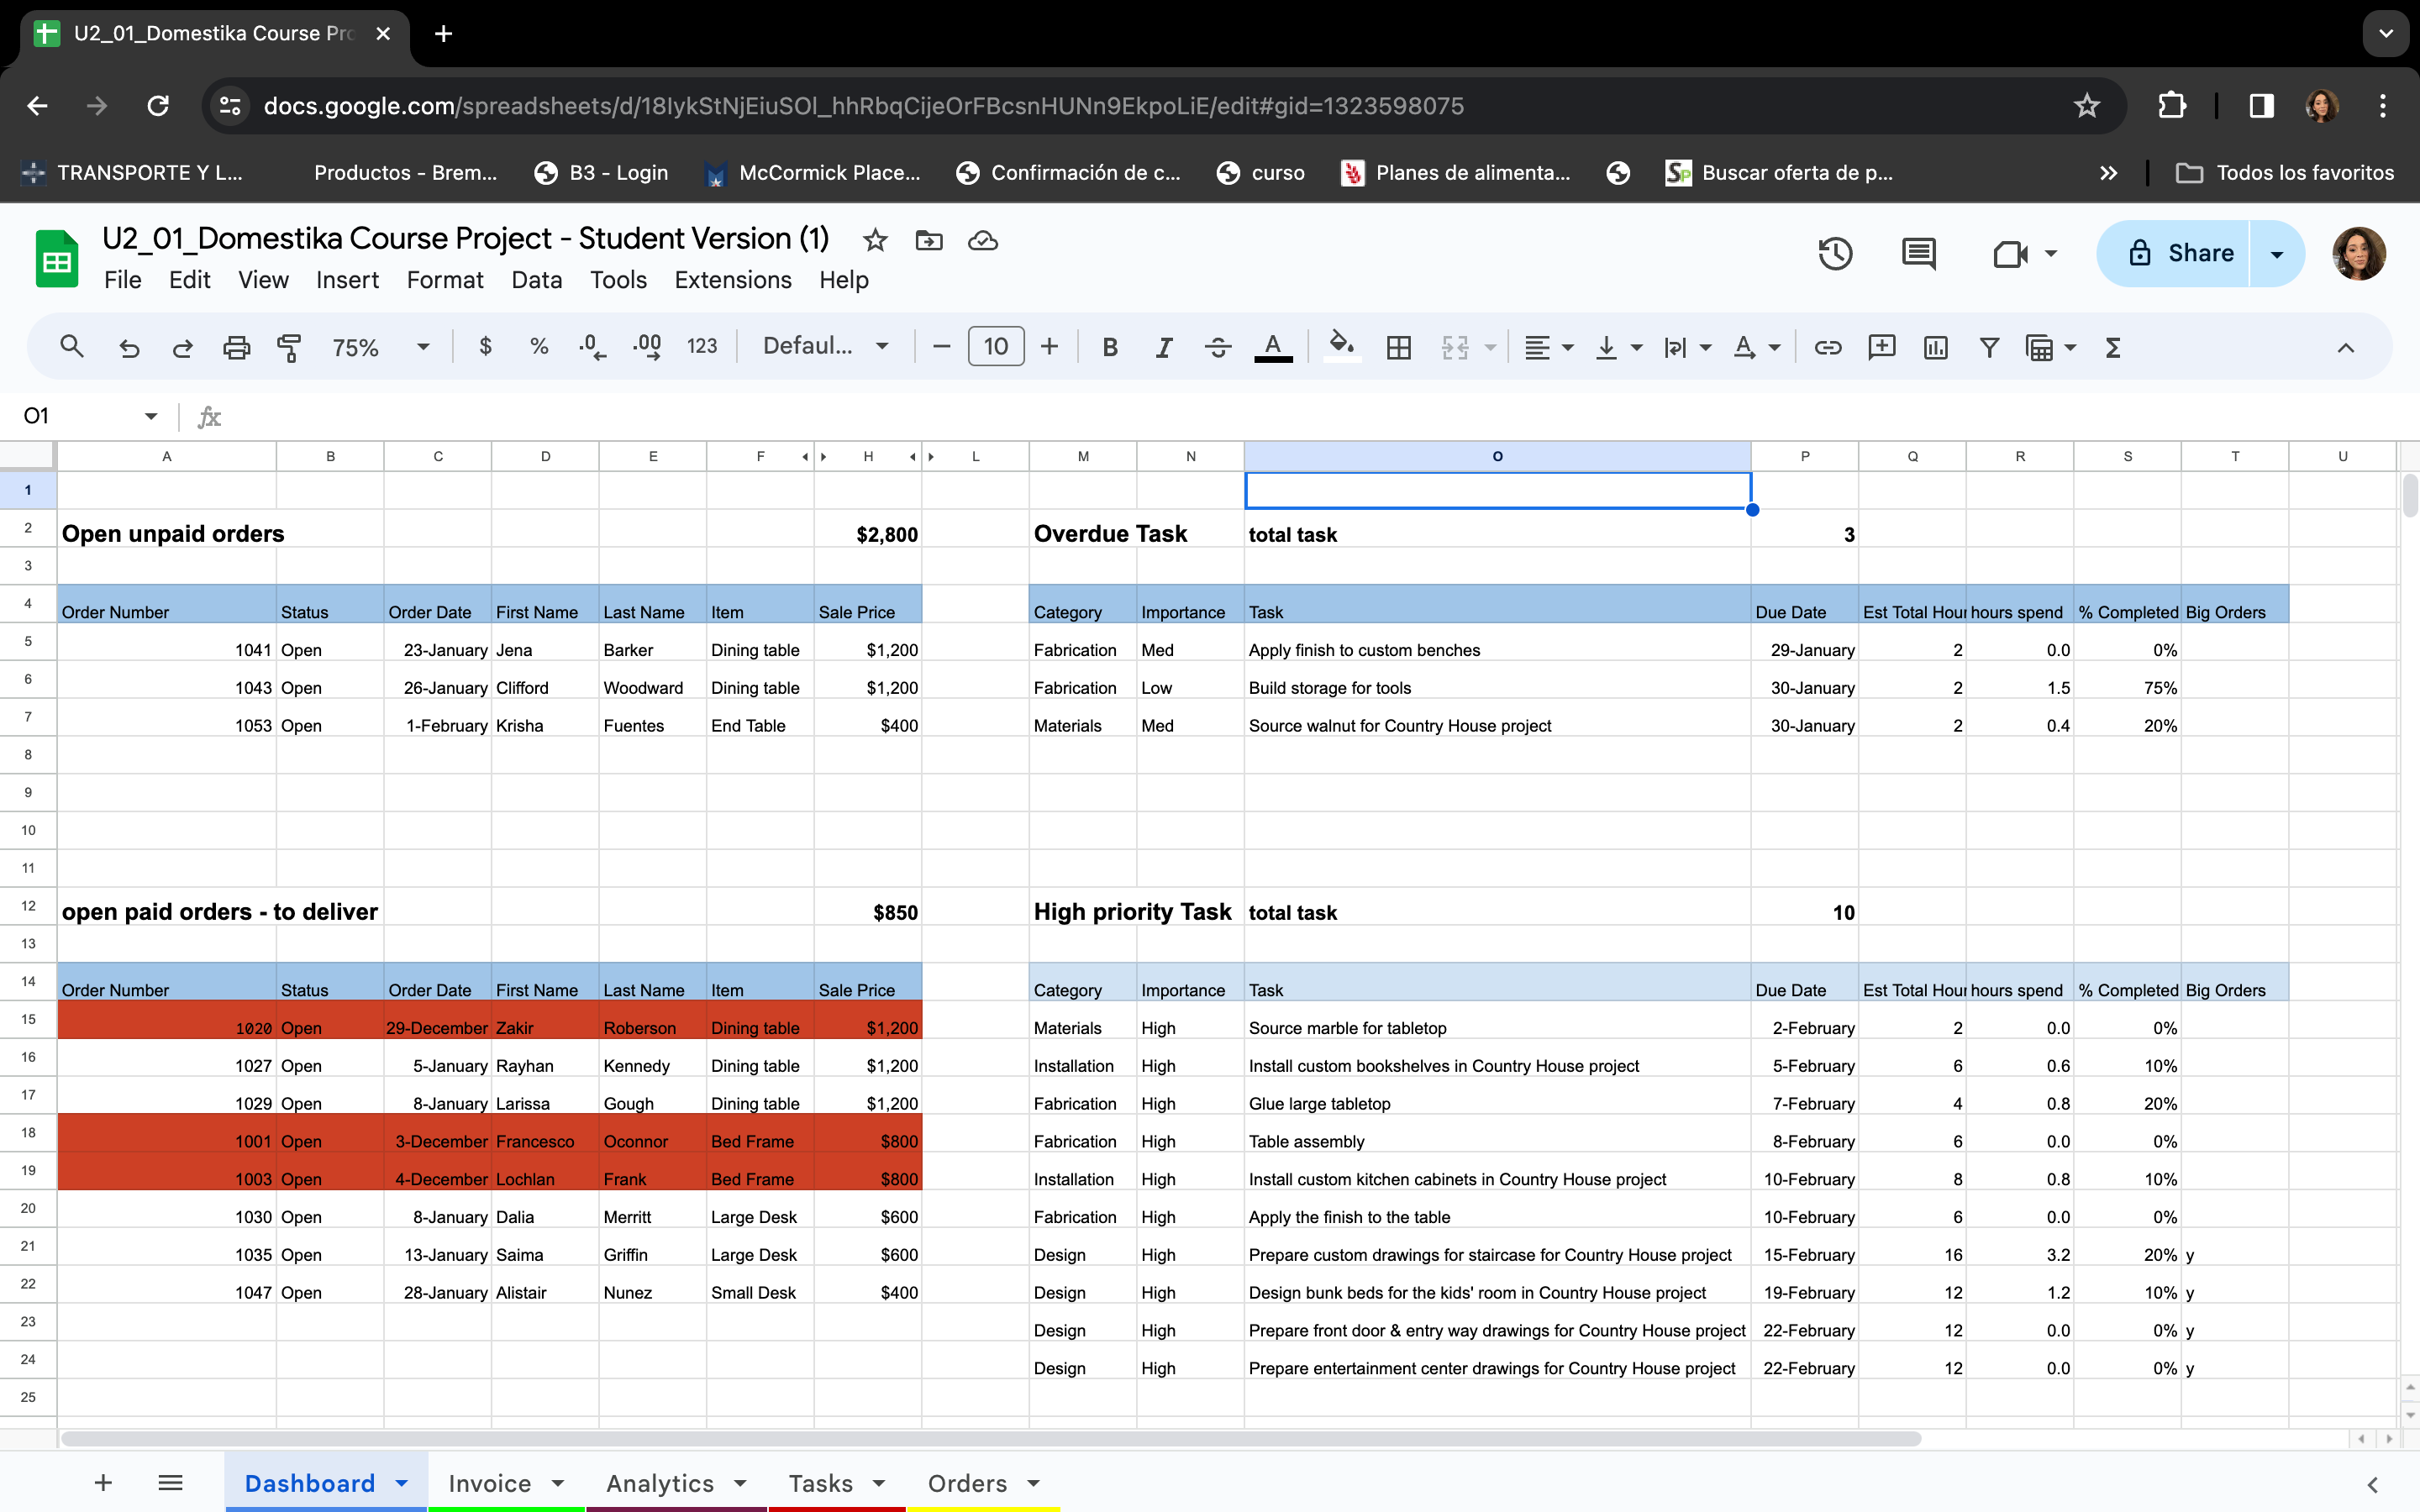
Task: Open the borders tool
Action: 1398,347
